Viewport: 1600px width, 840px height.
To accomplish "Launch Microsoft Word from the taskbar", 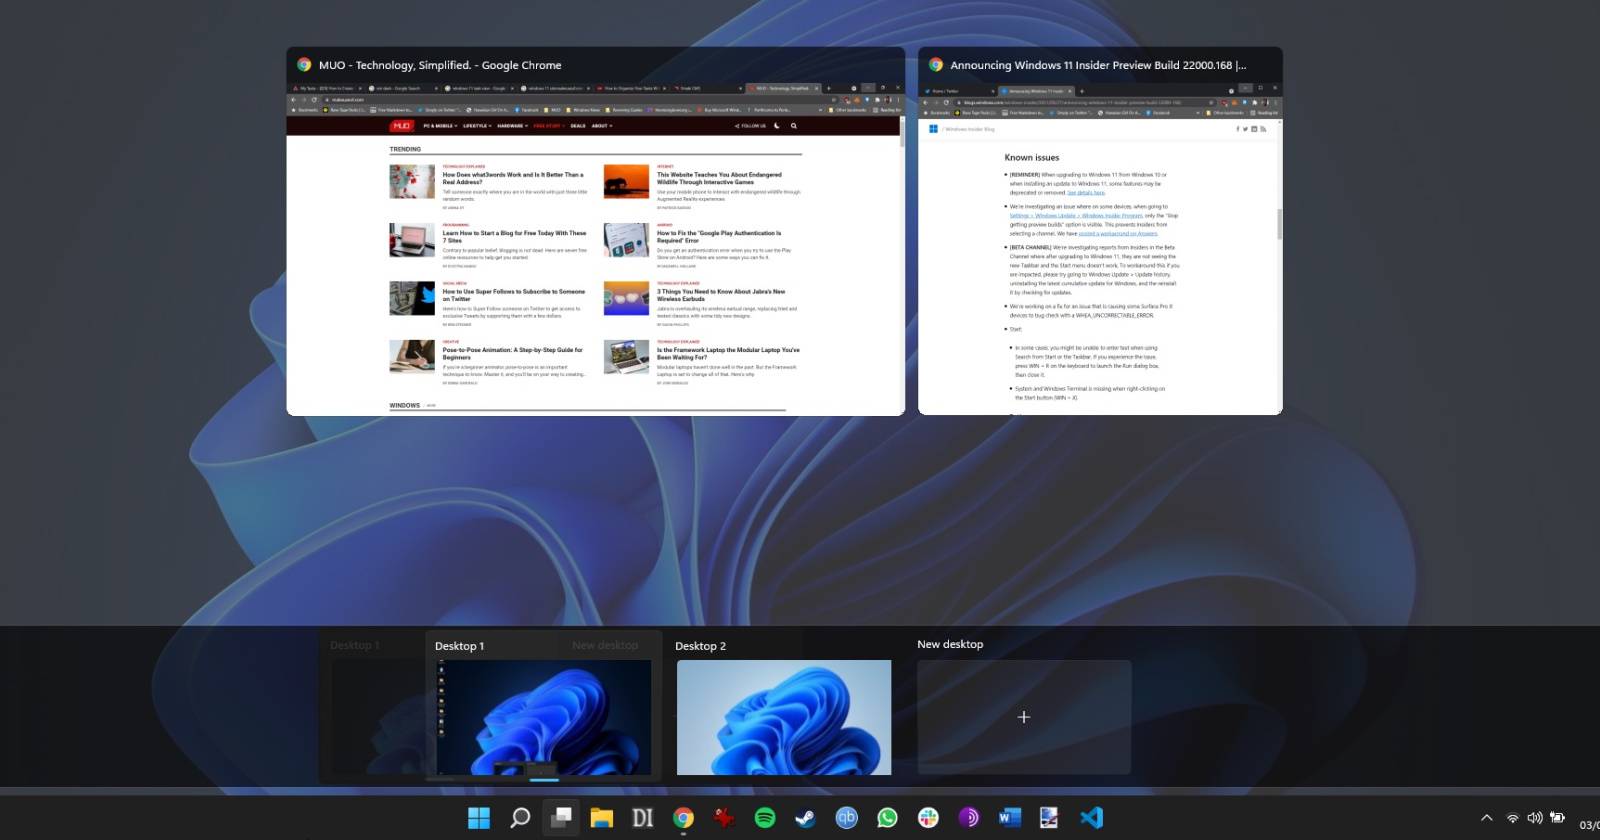I will pos(1009,818).
